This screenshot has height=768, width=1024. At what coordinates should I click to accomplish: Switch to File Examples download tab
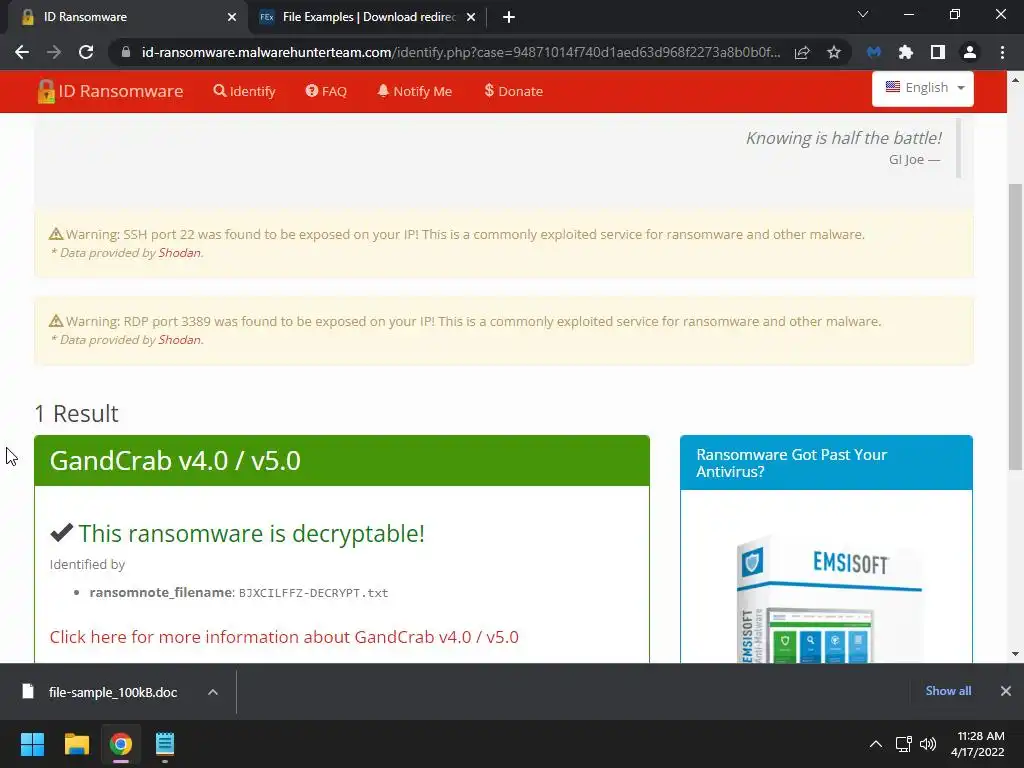(x=367, y=17)
